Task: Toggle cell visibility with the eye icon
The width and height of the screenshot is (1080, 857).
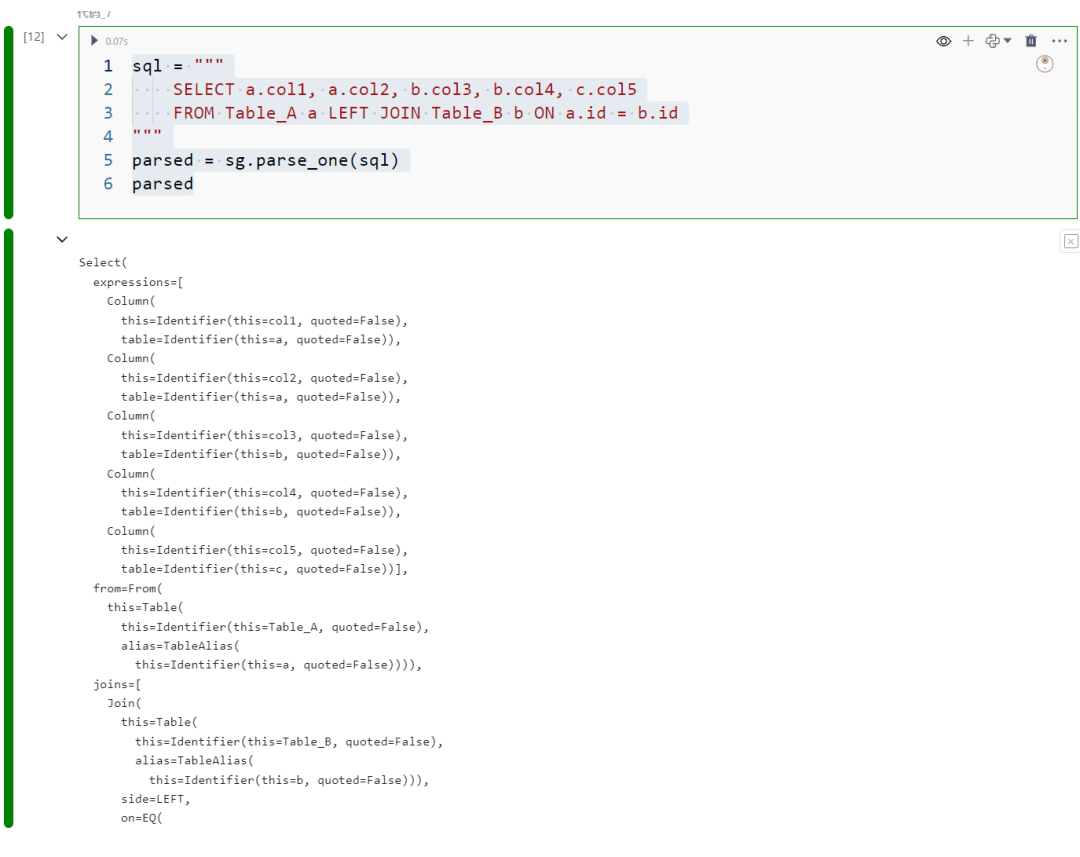Action: tap(943, 41)
